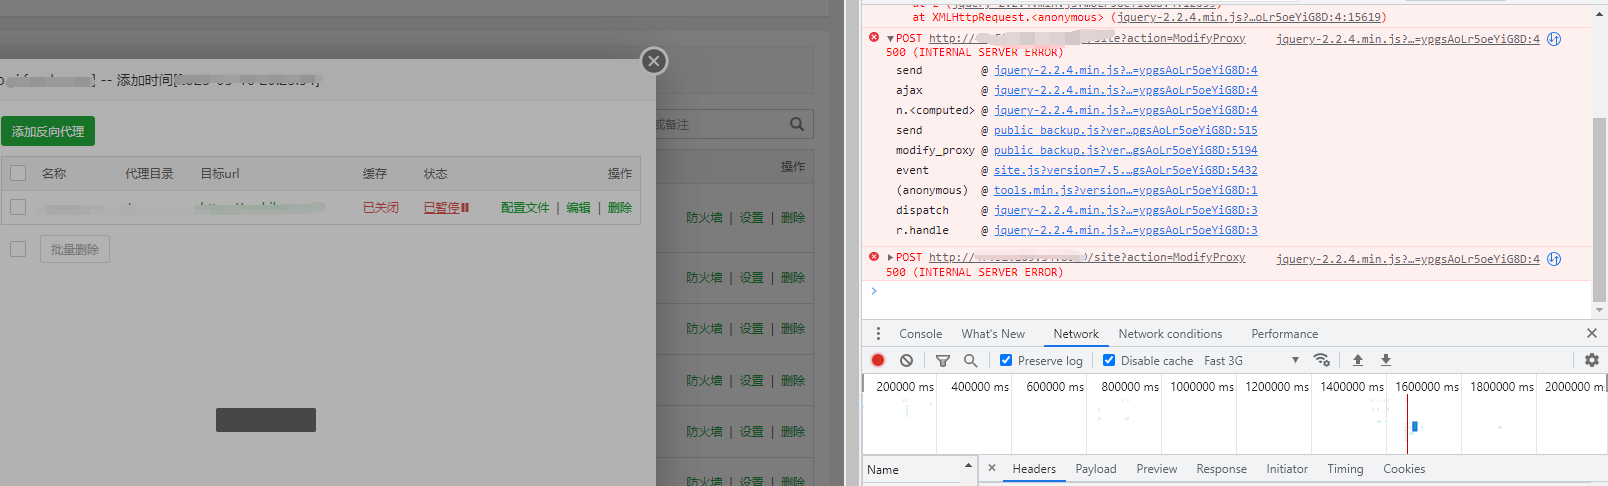Click the 1600000 ms mark in the network overview

pos(1426,386)
